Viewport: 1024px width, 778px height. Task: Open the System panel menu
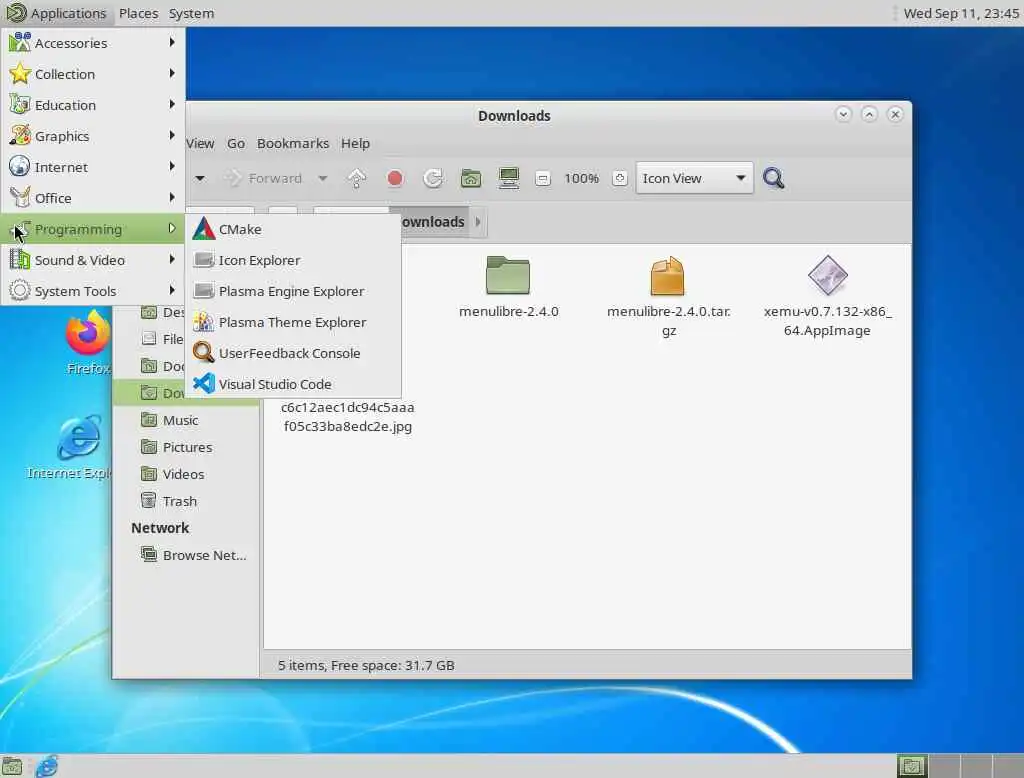[x=191, y=13]
